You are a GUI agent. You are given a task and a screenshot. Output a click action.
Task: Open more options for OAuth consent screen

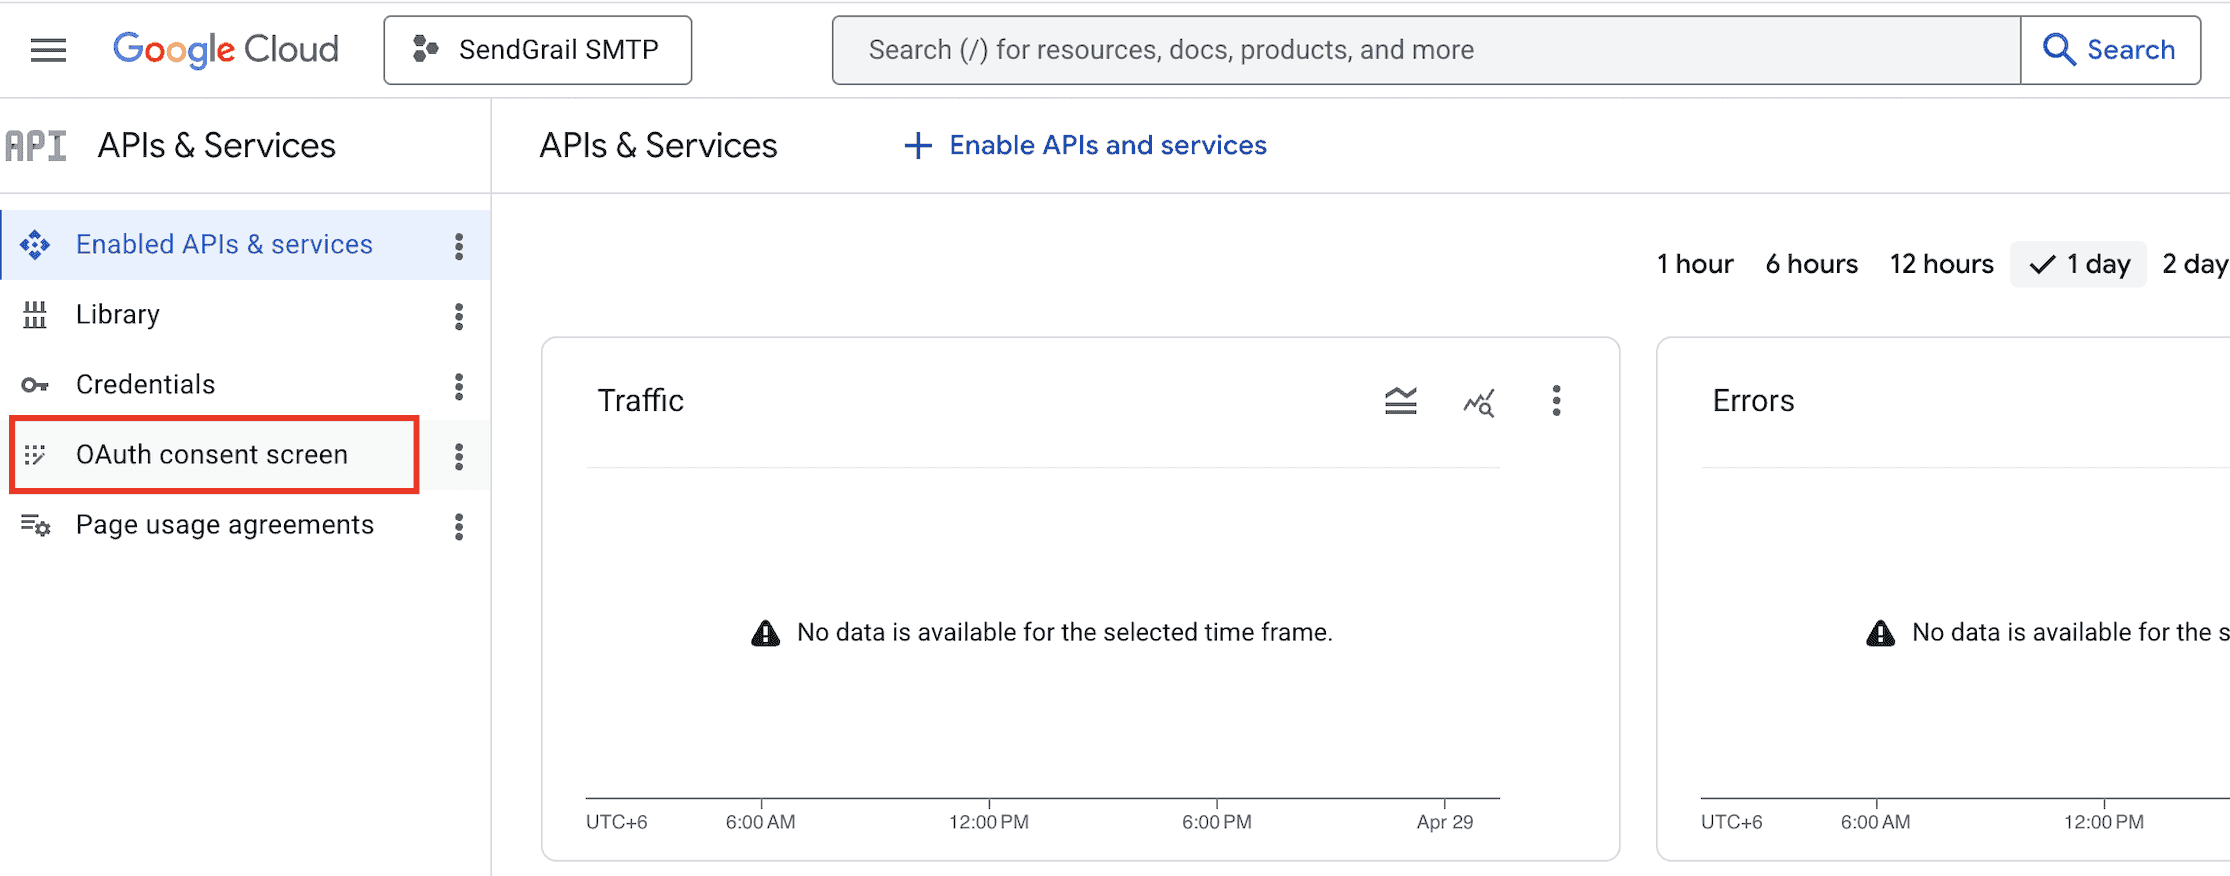[x=459, y=456]
